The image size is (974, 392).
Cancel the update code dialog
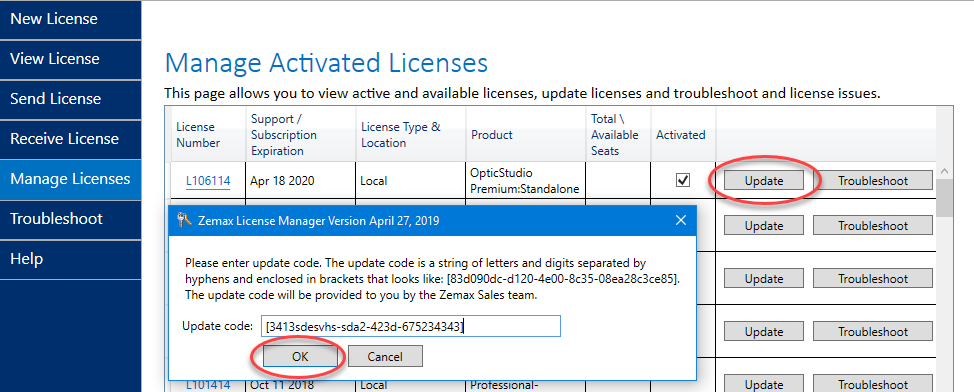(x=385, y=357)
